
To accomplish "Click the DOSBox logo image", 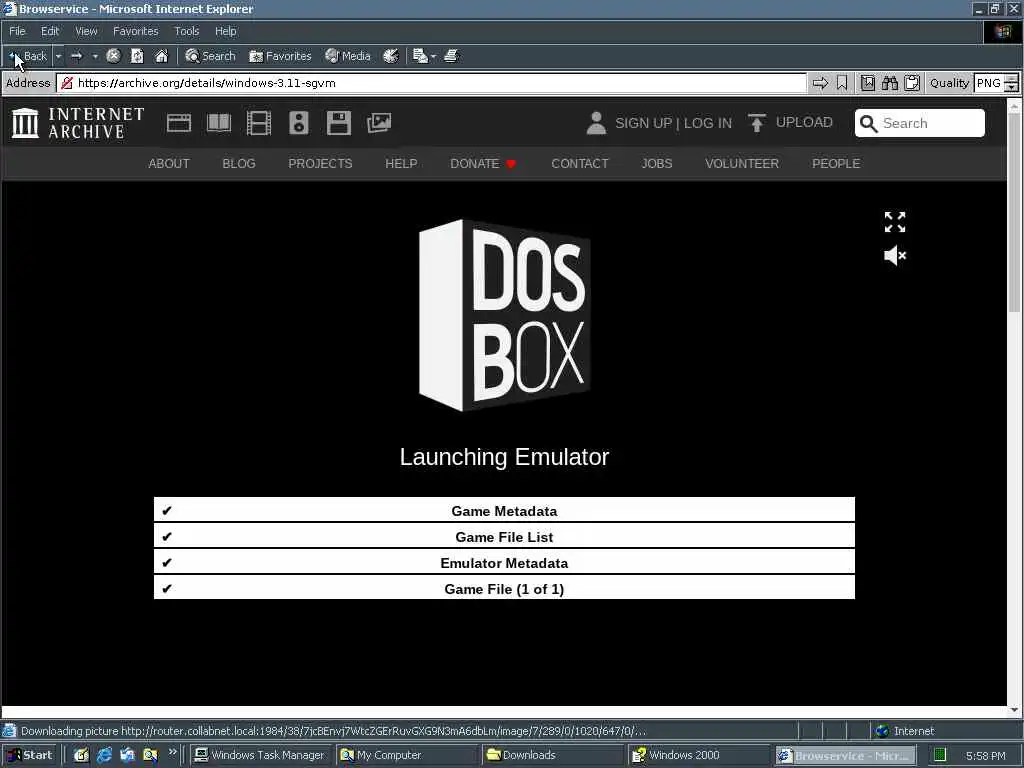I will (504, 315).
